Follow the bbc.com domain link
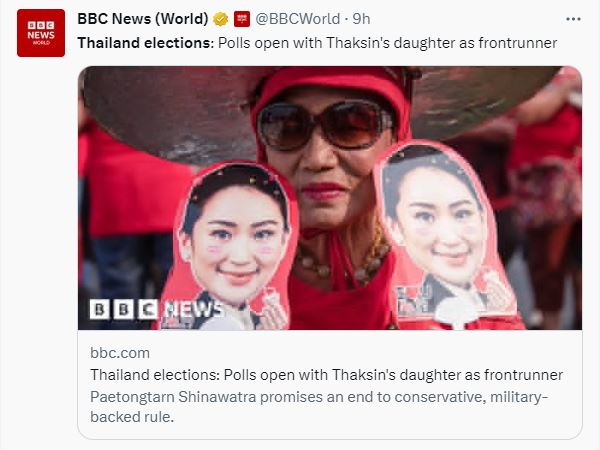Screen dimensions: 600x450 click(118, 353)
